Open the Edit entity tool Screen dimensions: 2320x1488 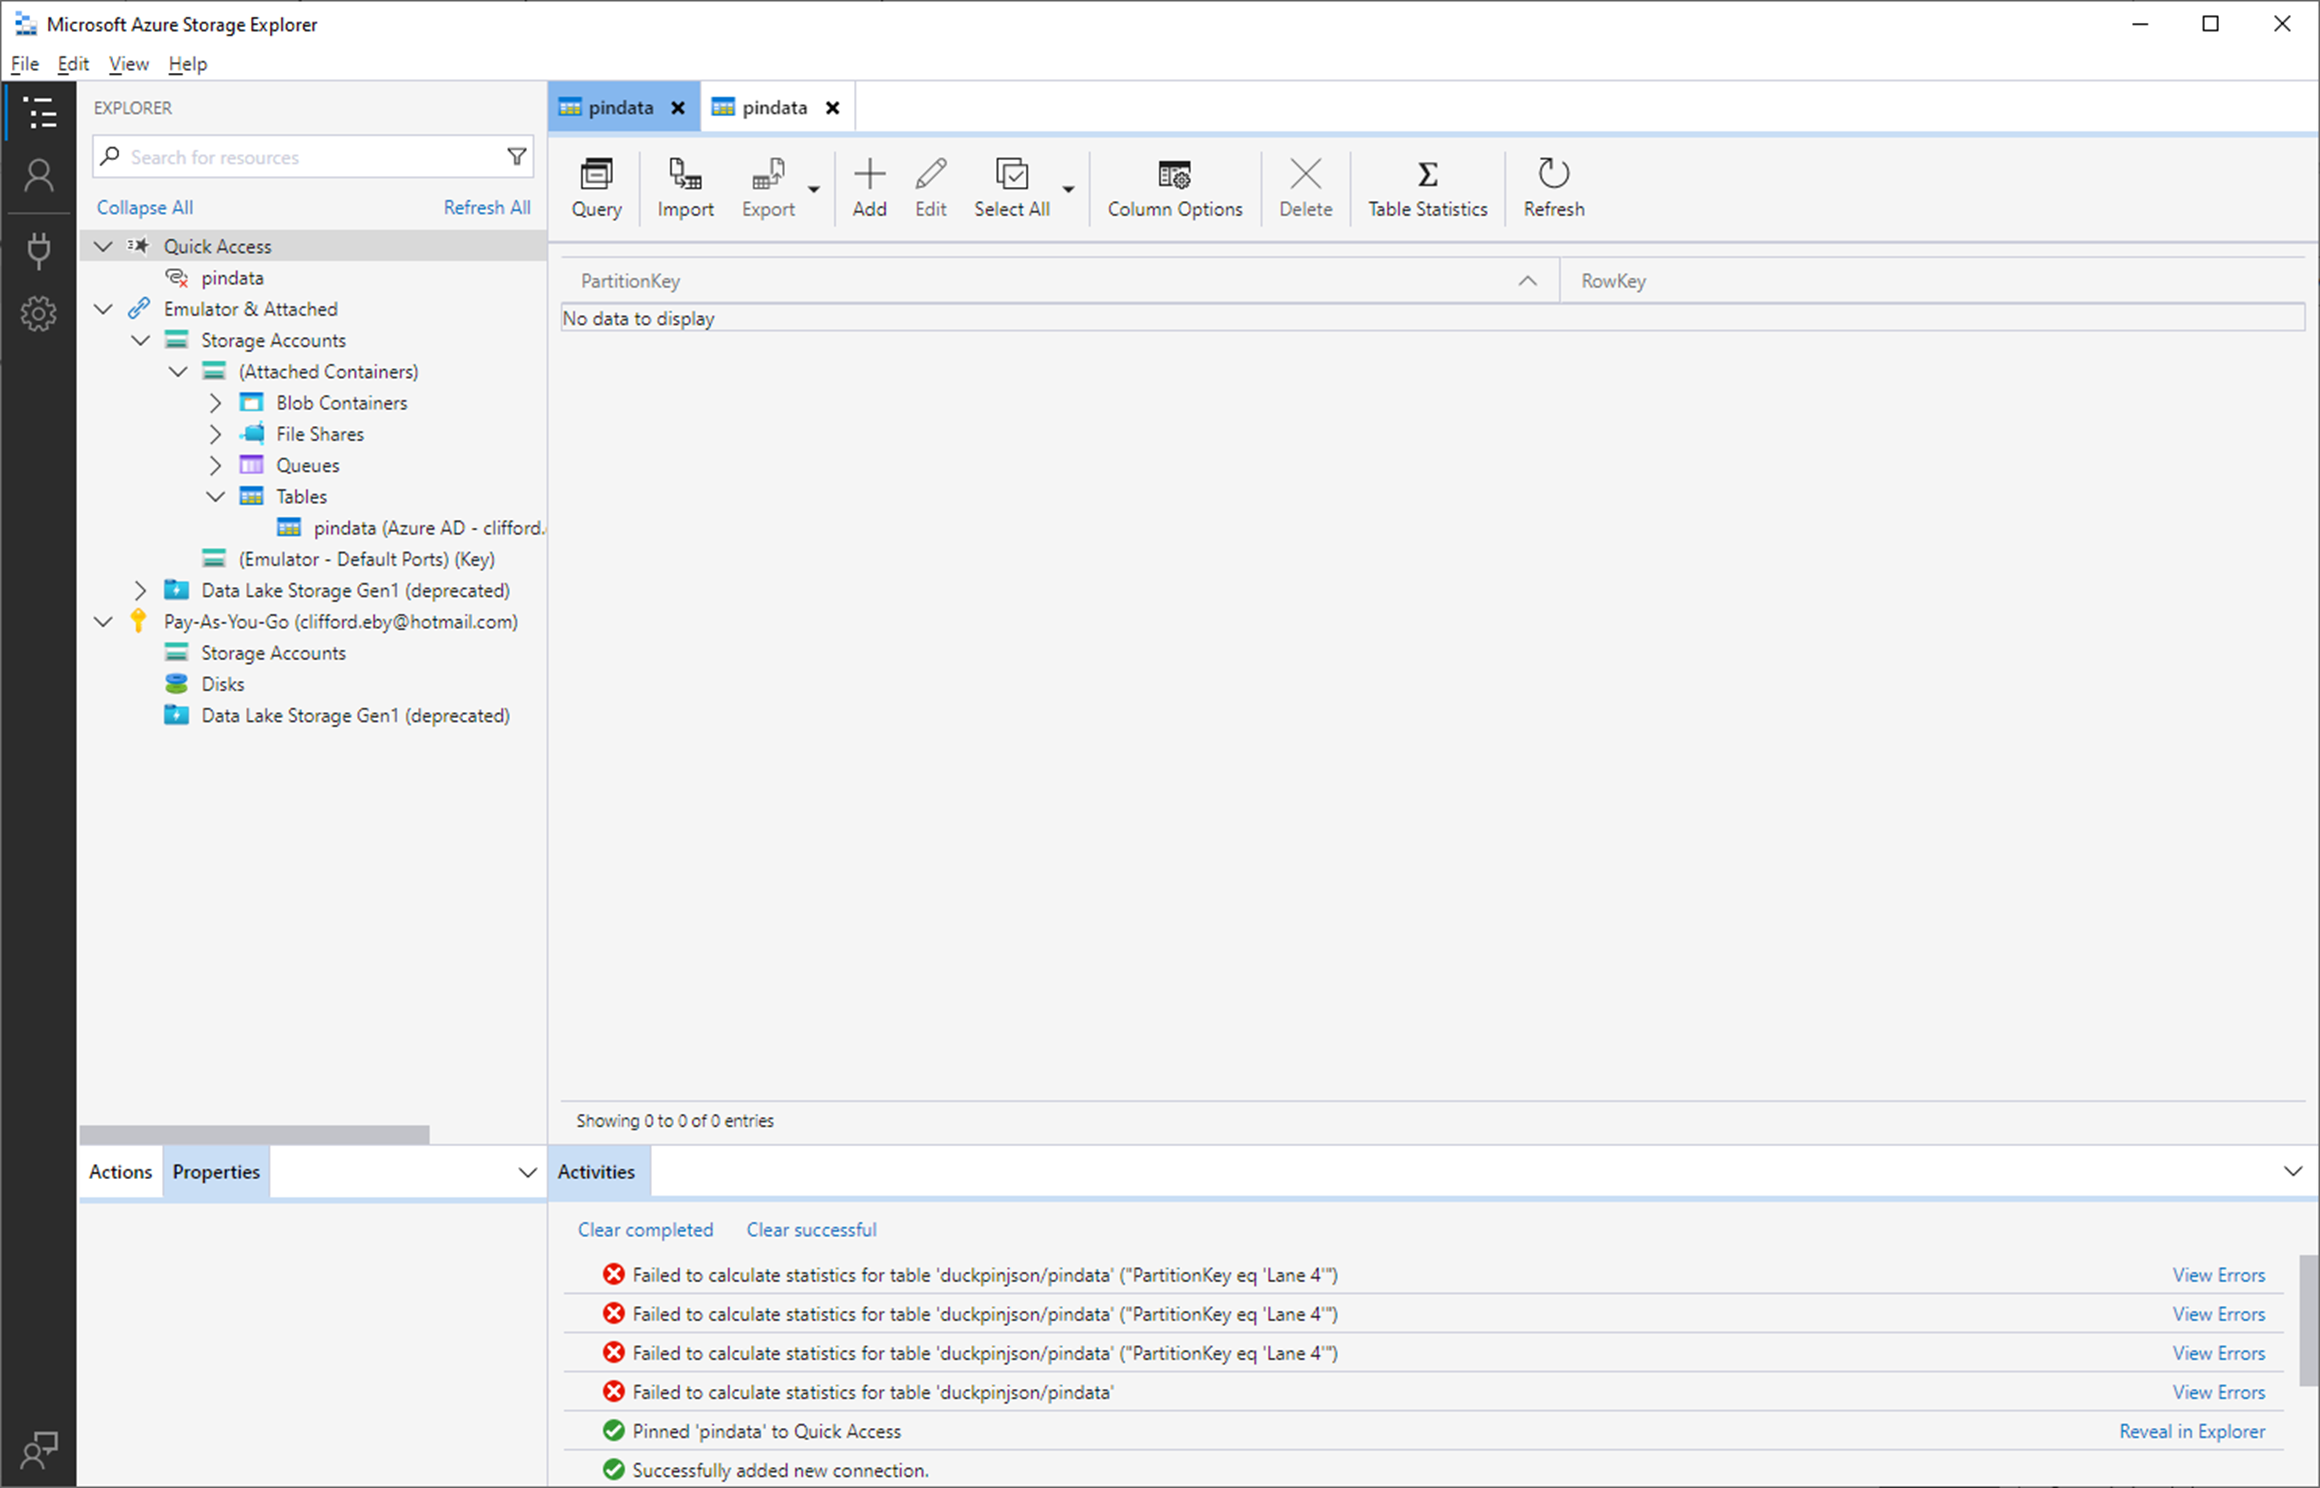[930, 188]
